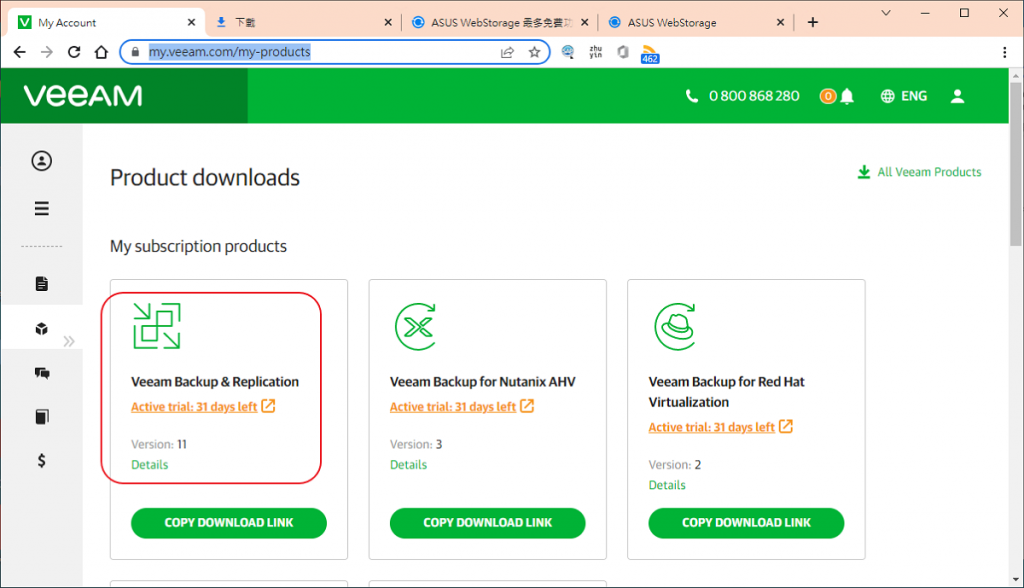Click the Veeam logo in header
The image size is (1024, 588).
tap(83, 96)
